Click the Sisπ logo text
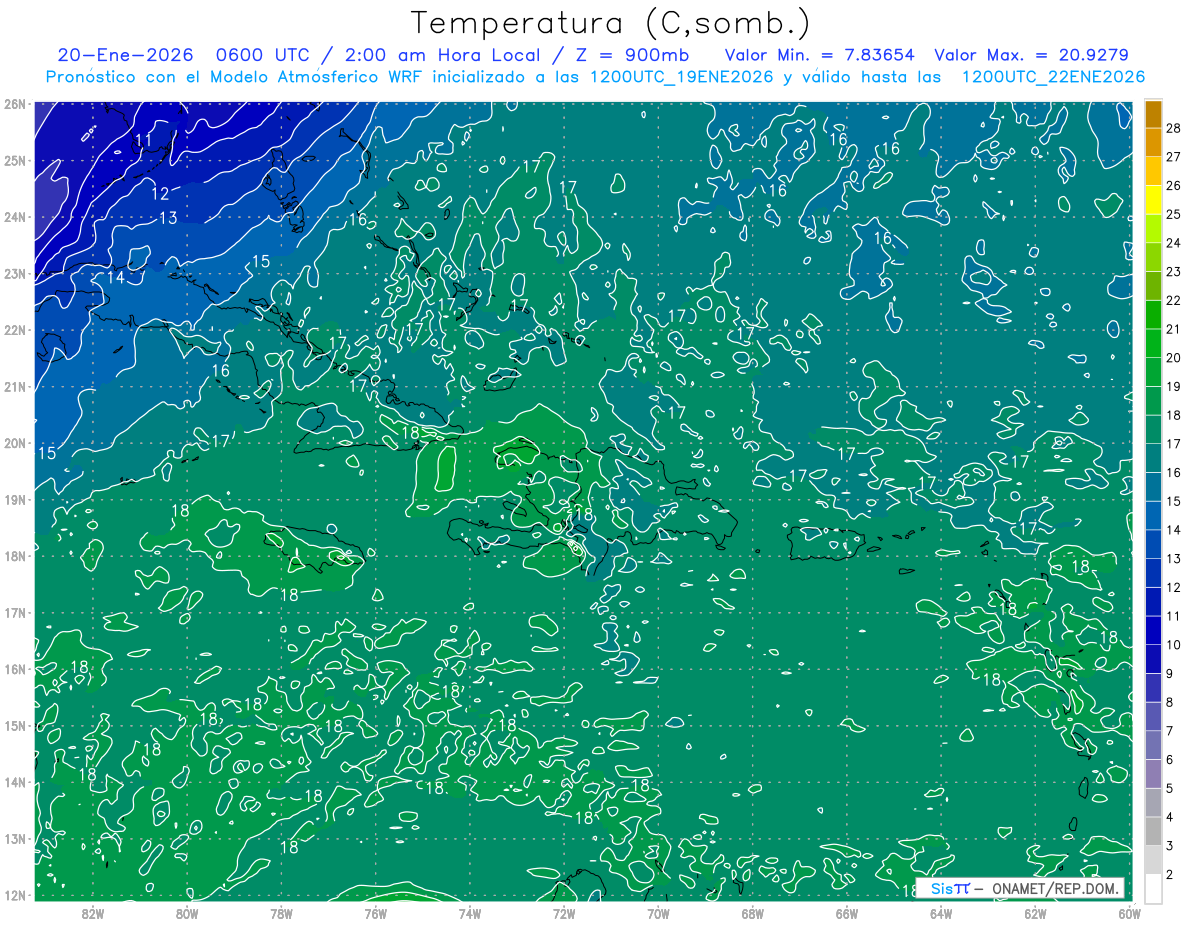 (x=949, y=888)
